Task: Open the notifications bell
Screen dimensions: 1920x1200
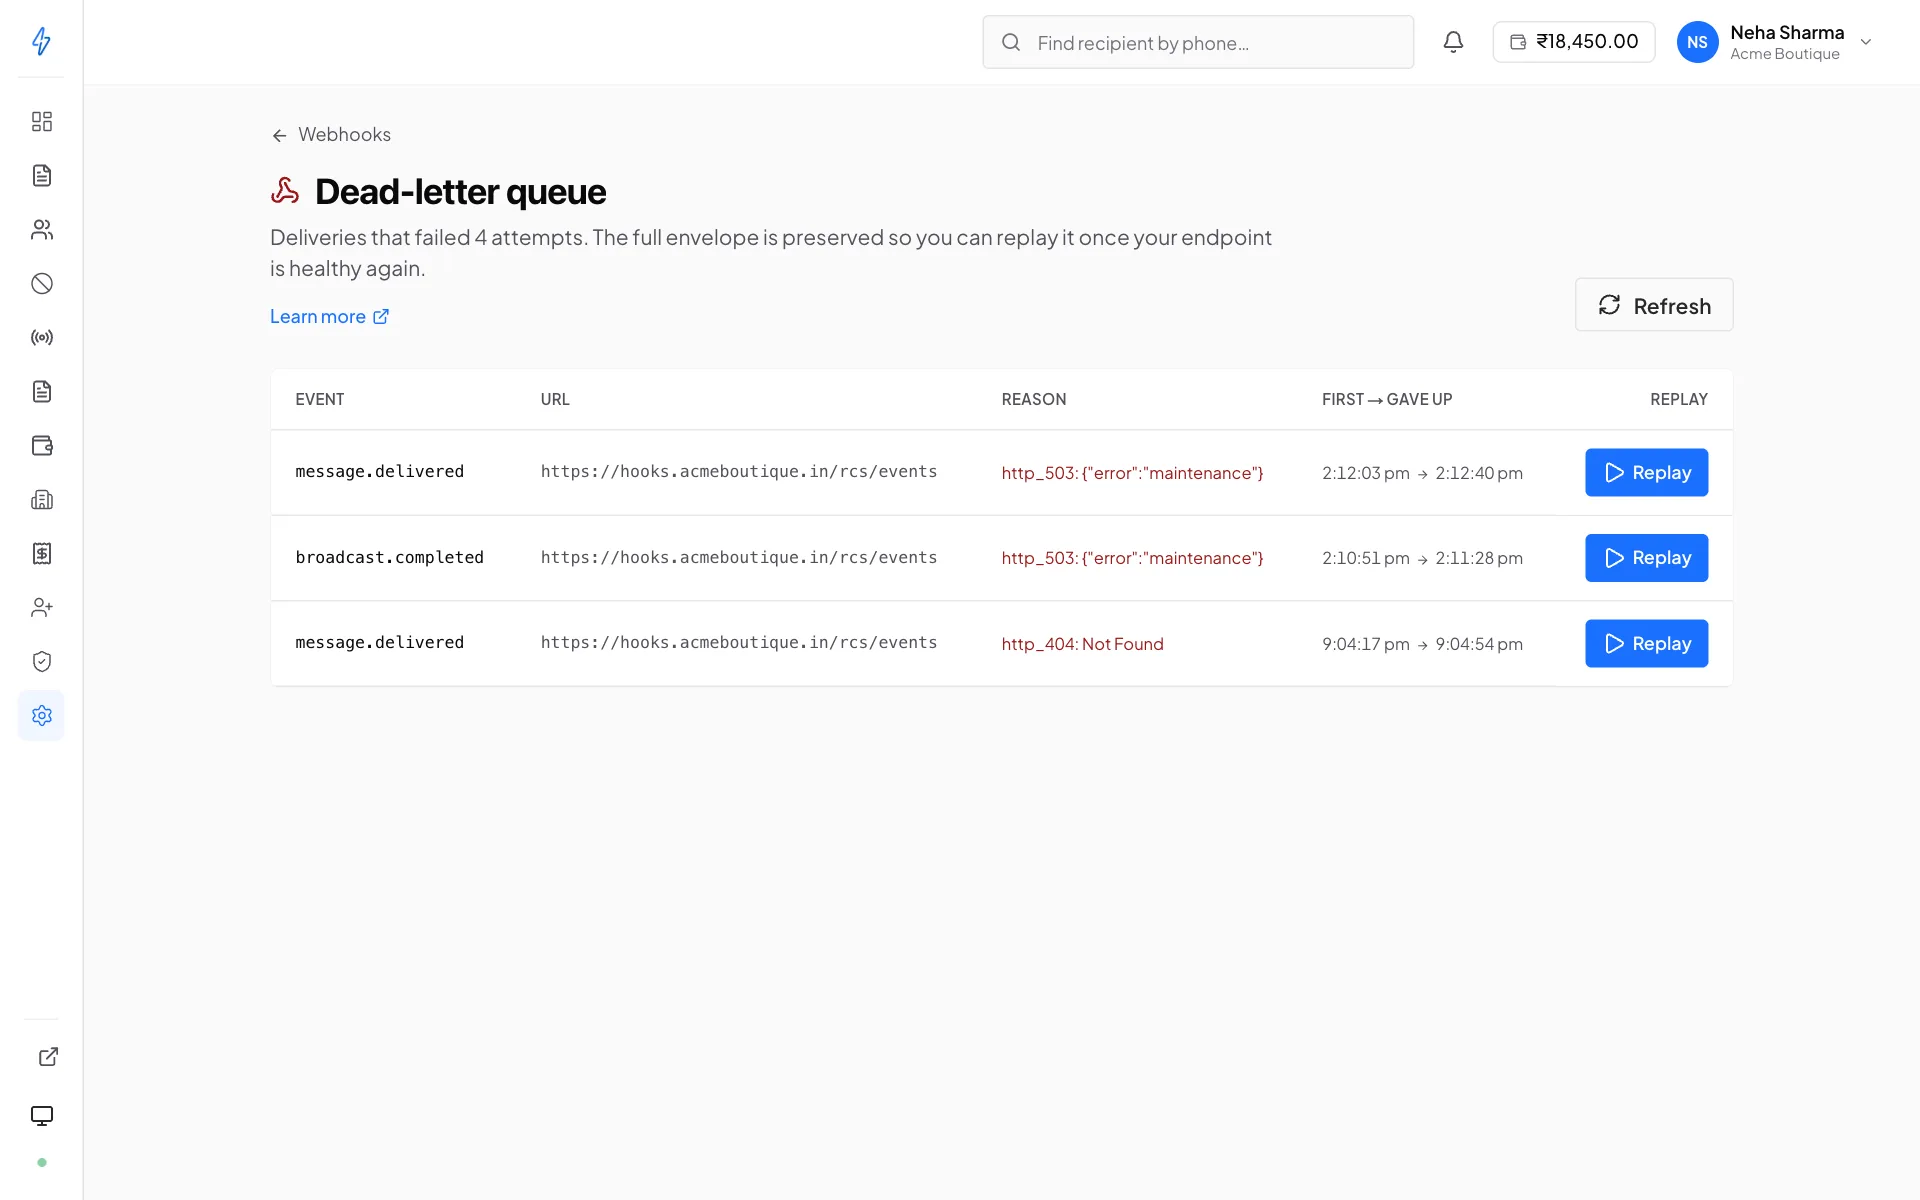Action: pos(1453,42)
